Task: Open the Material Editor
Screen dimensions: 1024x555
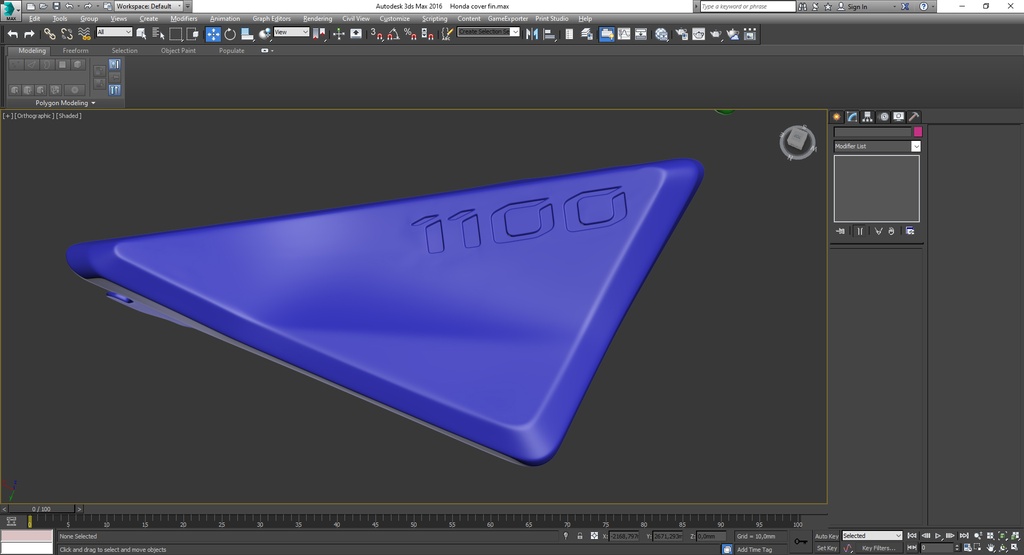Action: (662, 34)
